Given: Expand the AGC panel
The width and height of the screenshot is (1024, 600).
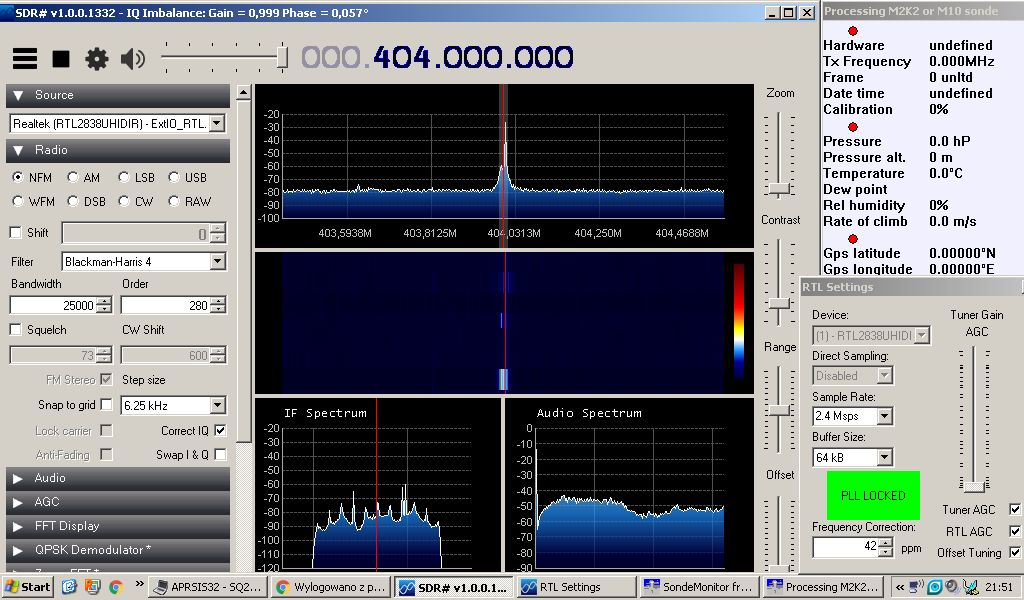Looking at the screenshot, I should point(118,502).
